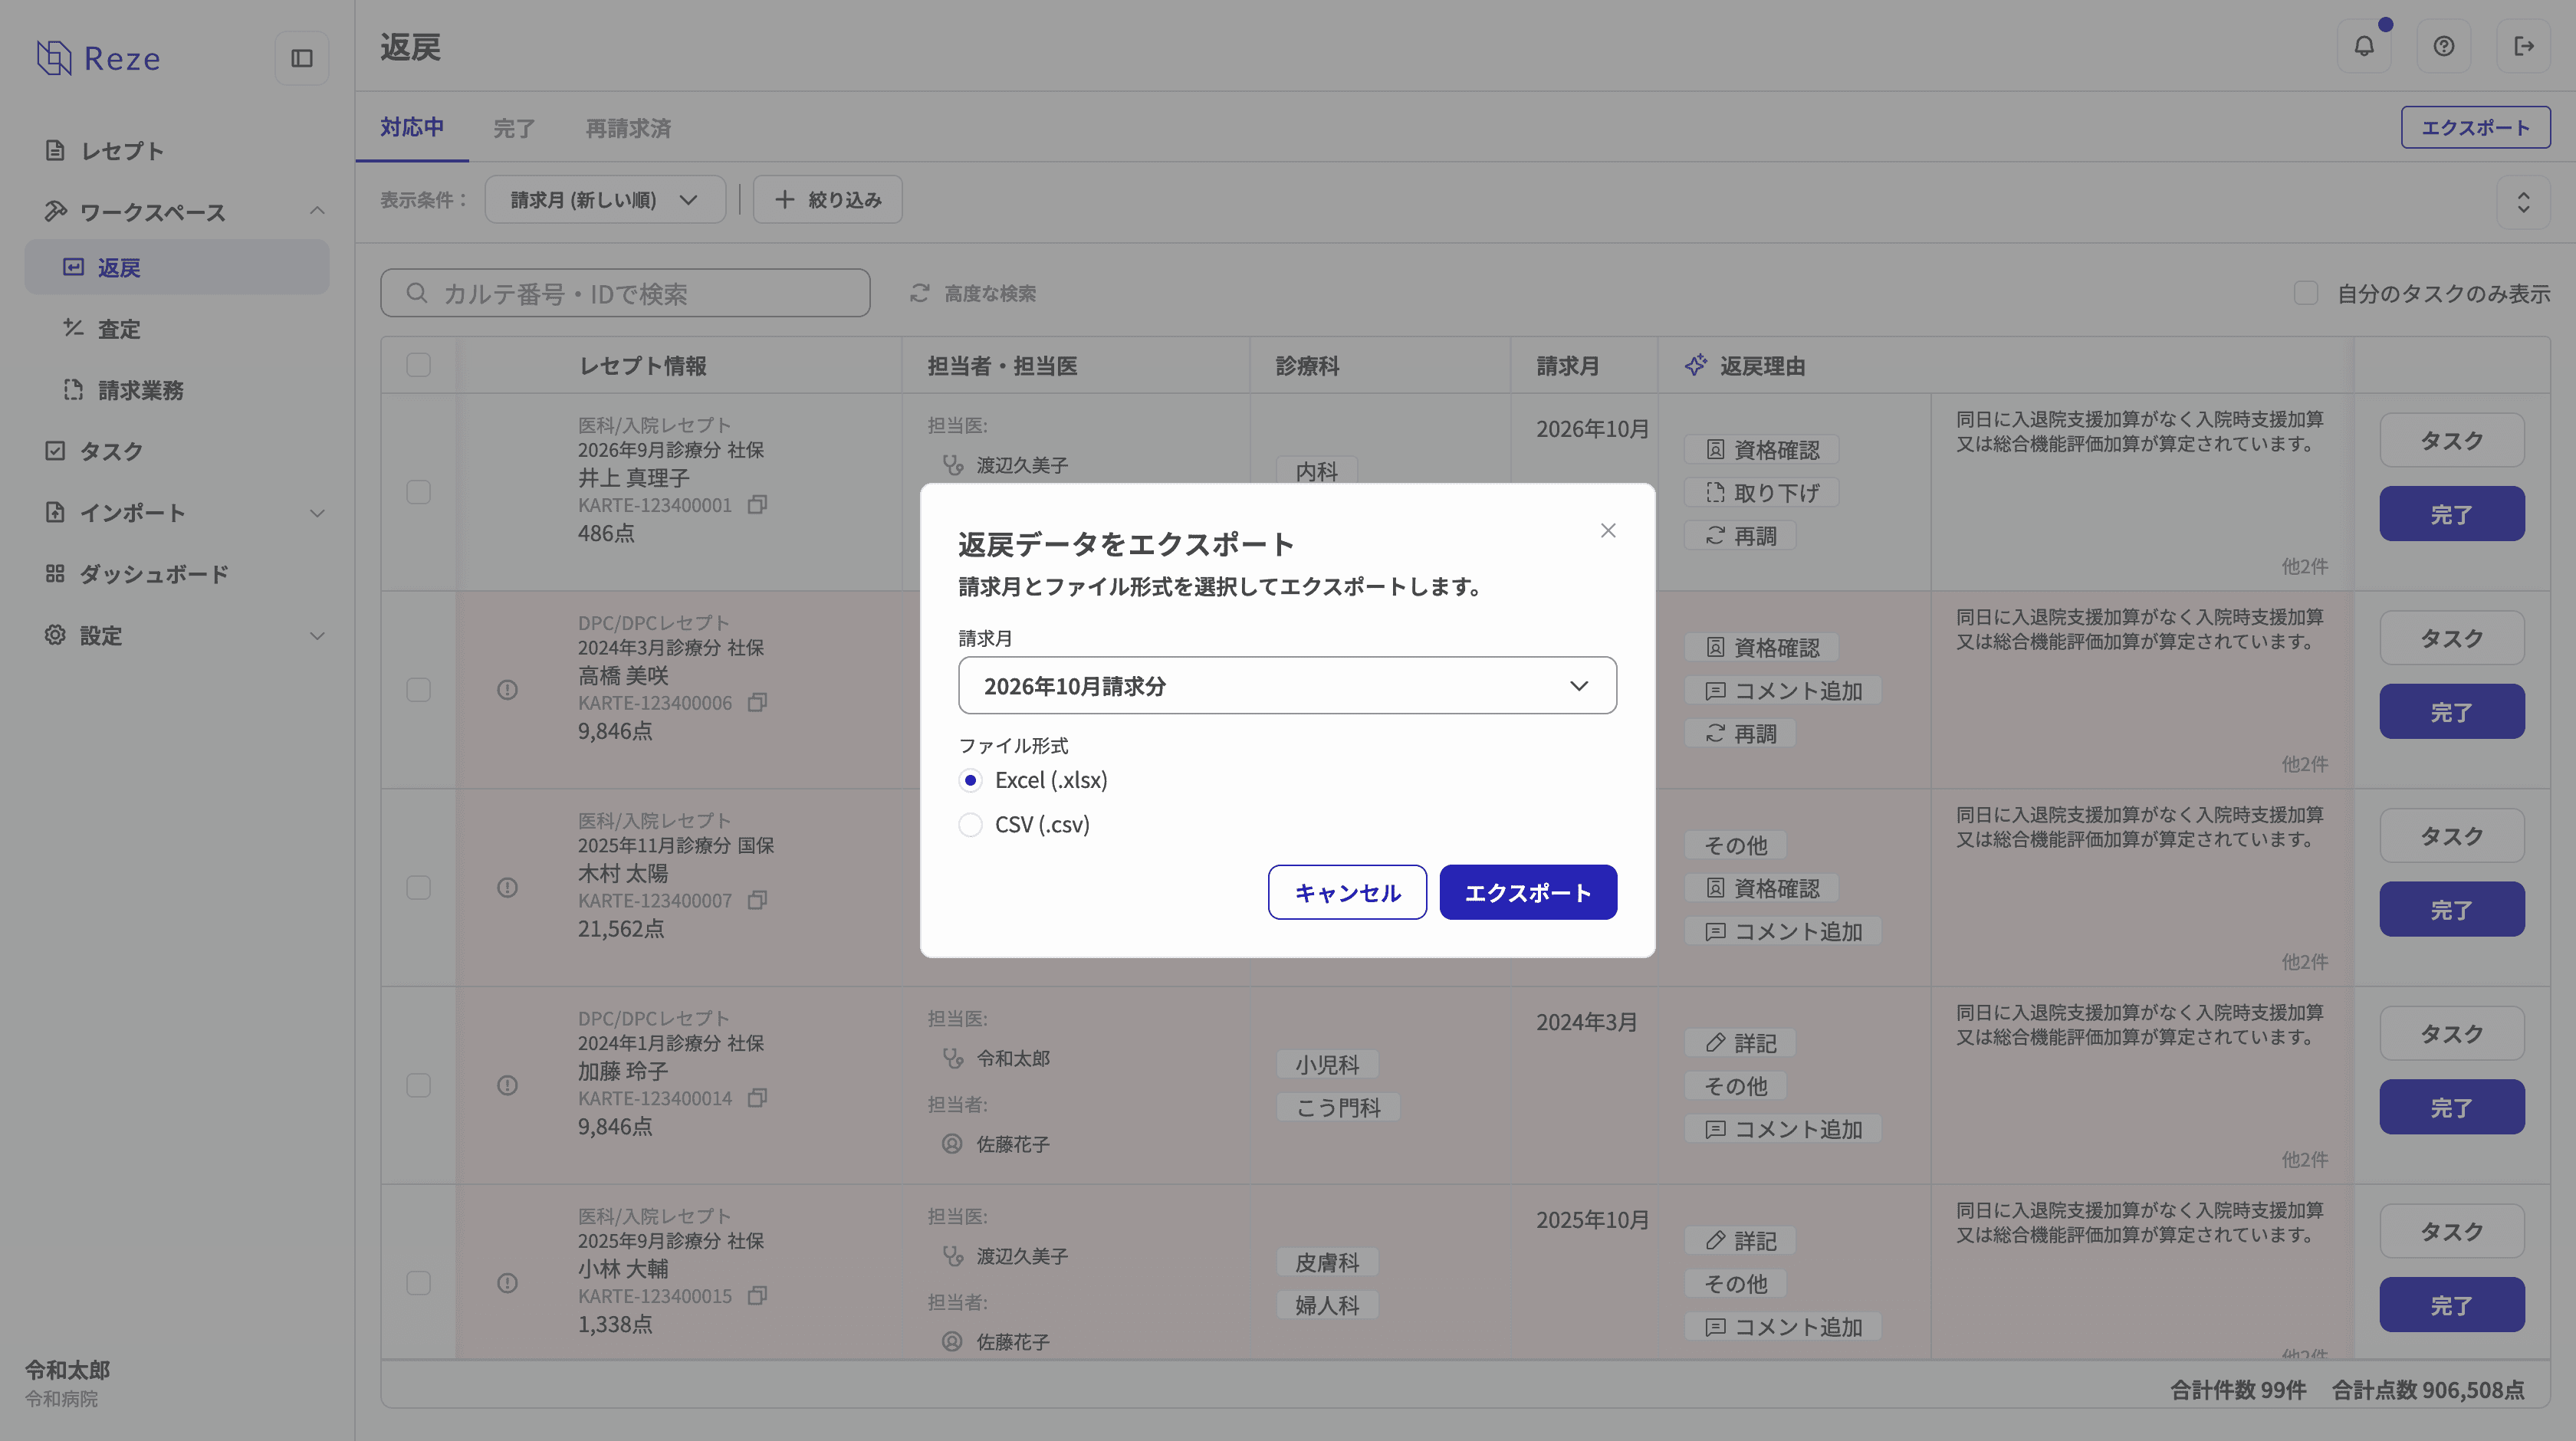Check the row checkbox for 井上 真理子
This screenshot has width=2576, height=1441.
418,492
